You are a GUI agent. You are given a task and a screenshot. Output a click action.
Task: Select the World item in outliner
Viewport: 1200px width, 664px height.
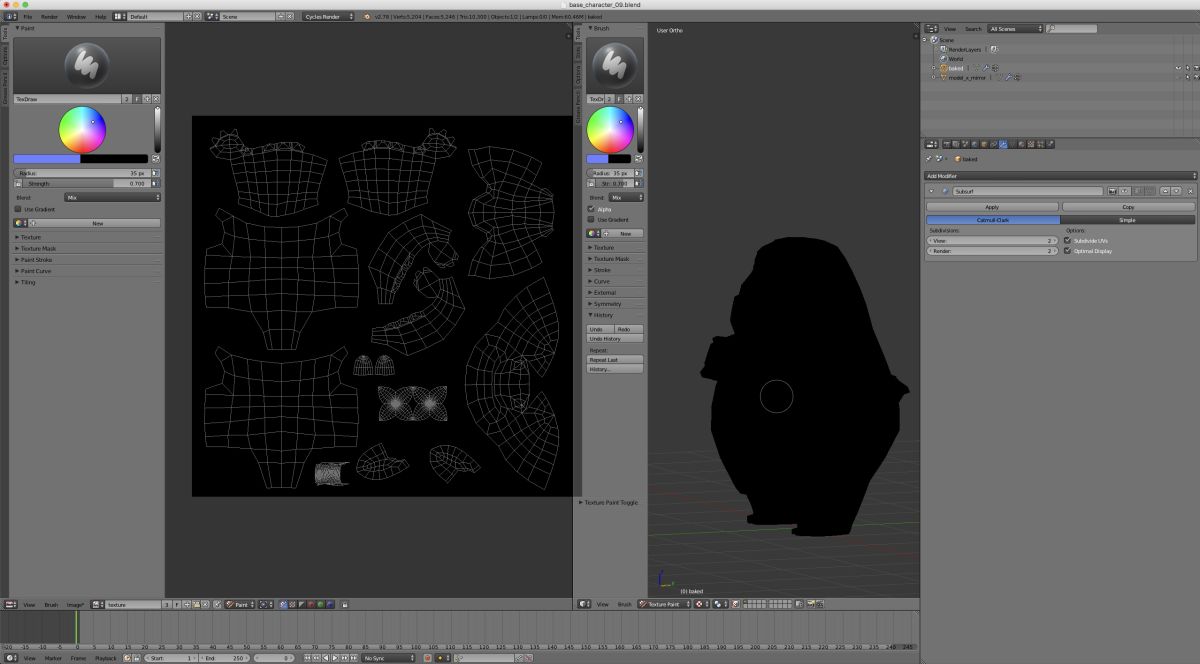[x=956, y=58]
